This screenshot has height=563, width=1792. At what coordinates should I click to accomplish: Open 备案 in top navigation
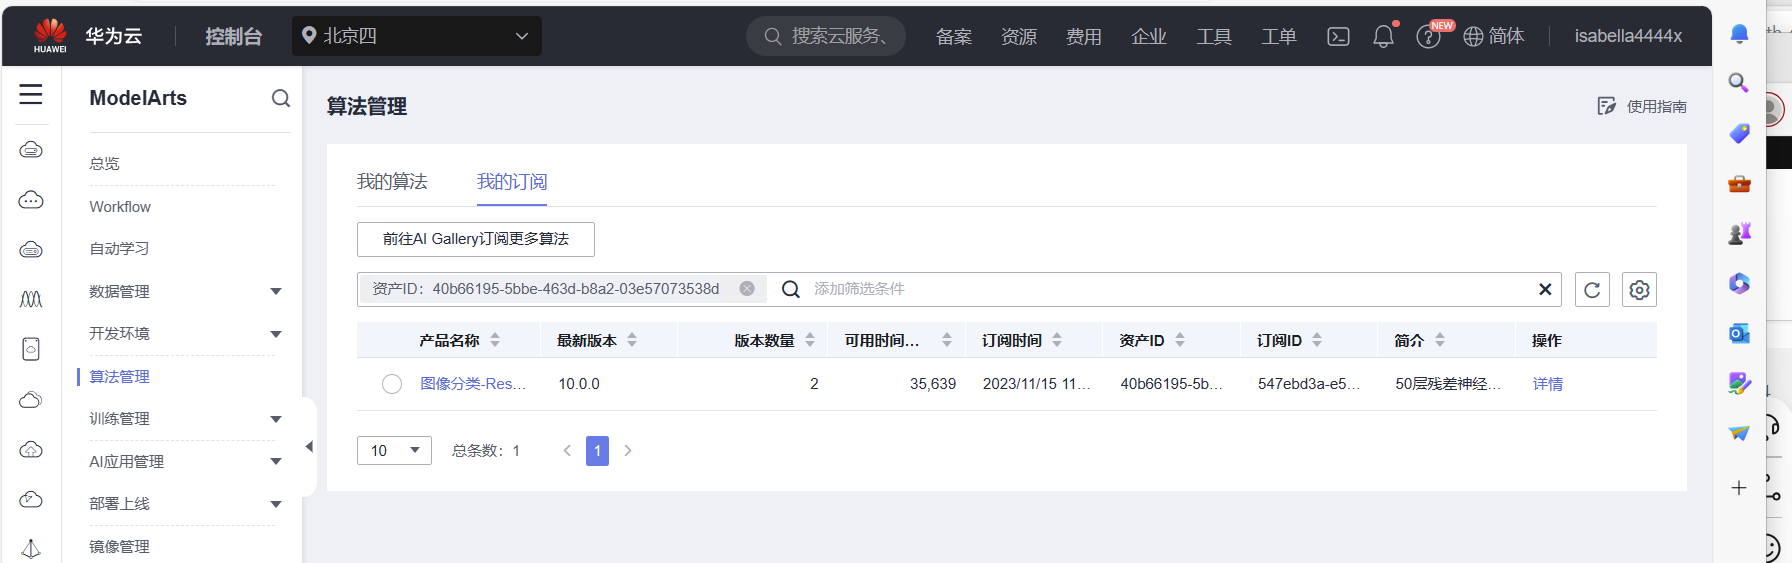(x=954, y=37)
